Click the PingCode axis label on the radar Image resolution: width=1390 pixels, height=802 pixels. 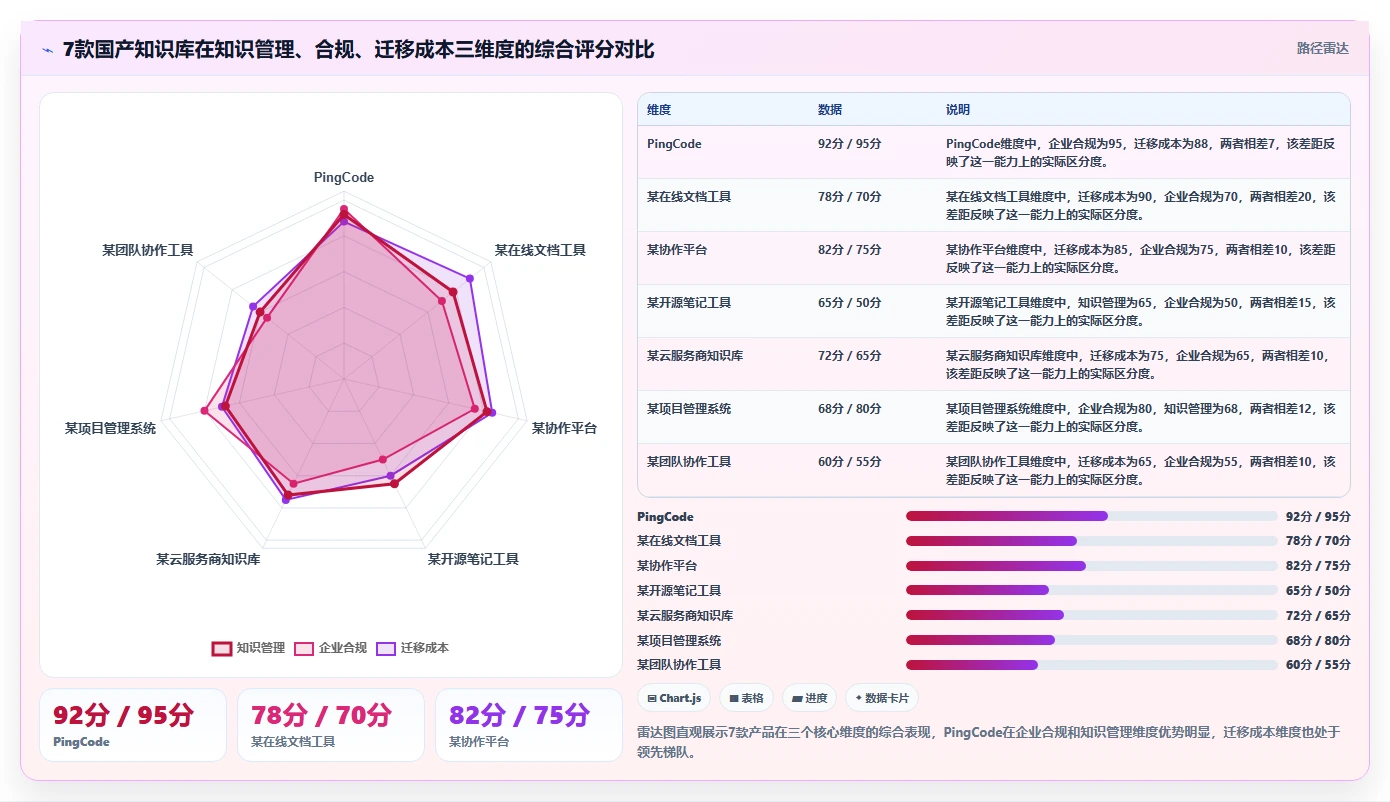[x=344, y=177]
